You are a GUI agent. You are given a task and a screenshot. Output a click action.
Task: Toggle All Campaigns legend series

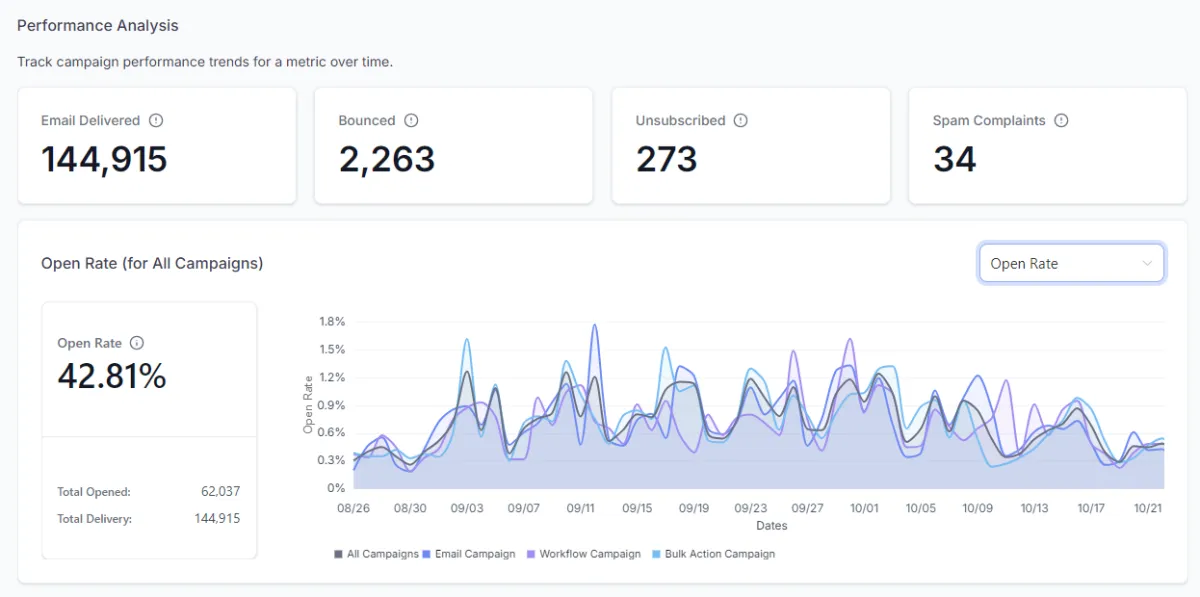click(x=375, y=554)
